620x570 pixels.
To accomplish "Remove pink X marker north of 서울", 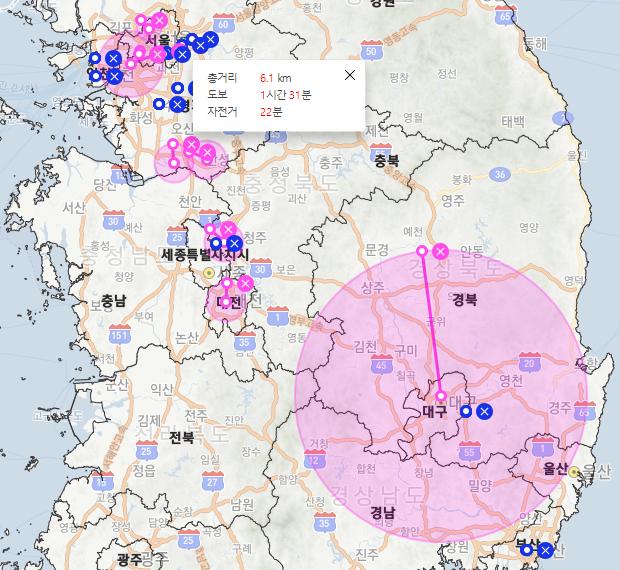I will (x=159, y=20).
